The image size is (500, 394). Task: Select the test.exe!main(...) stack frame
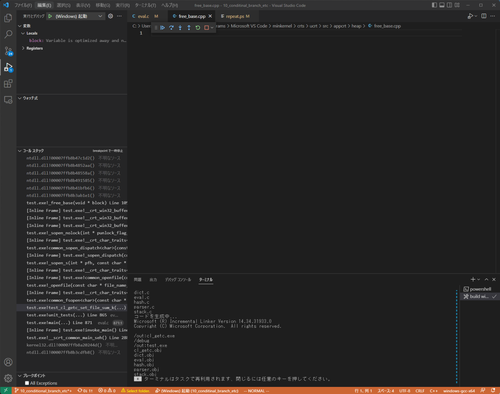tap(72, 322)
